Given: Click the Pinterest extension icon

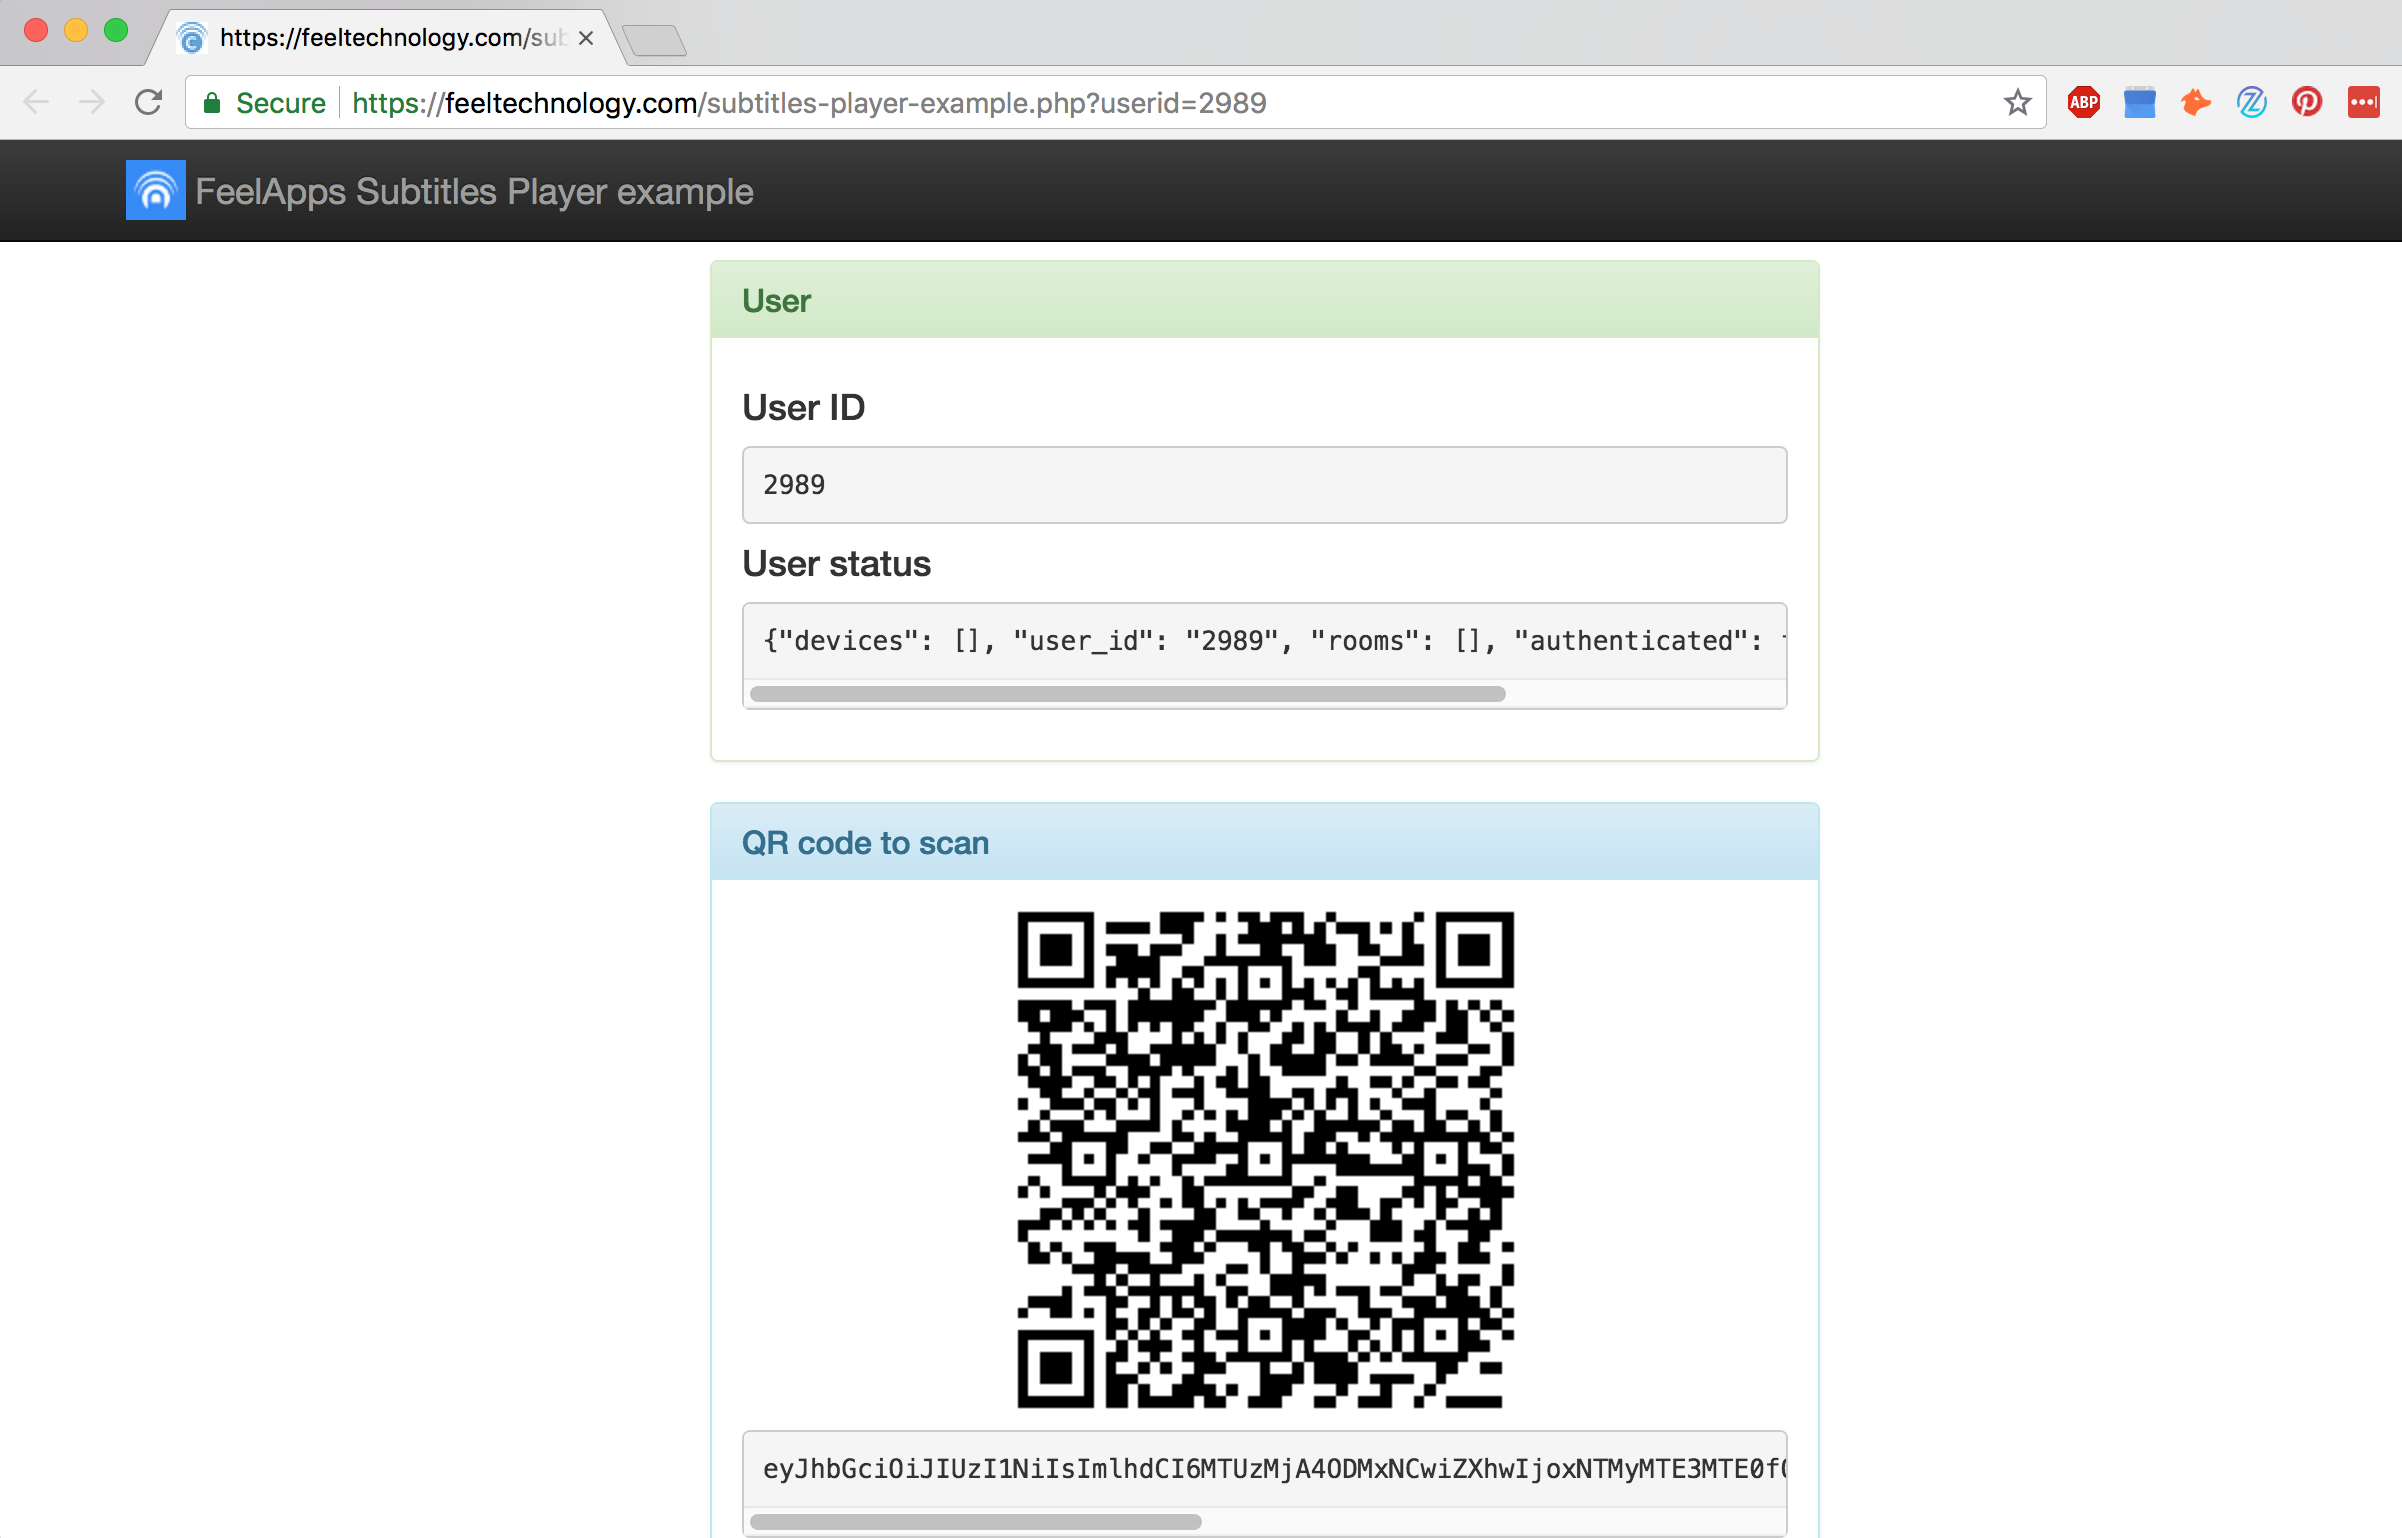Looking at the screenshot, I should pos(2307,102).
